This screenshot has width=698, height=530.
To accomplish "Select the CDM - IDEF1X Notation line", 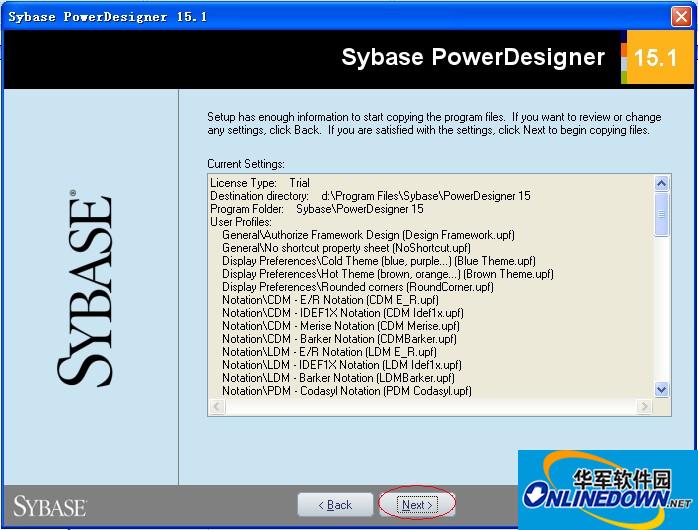I will [343, 312].
